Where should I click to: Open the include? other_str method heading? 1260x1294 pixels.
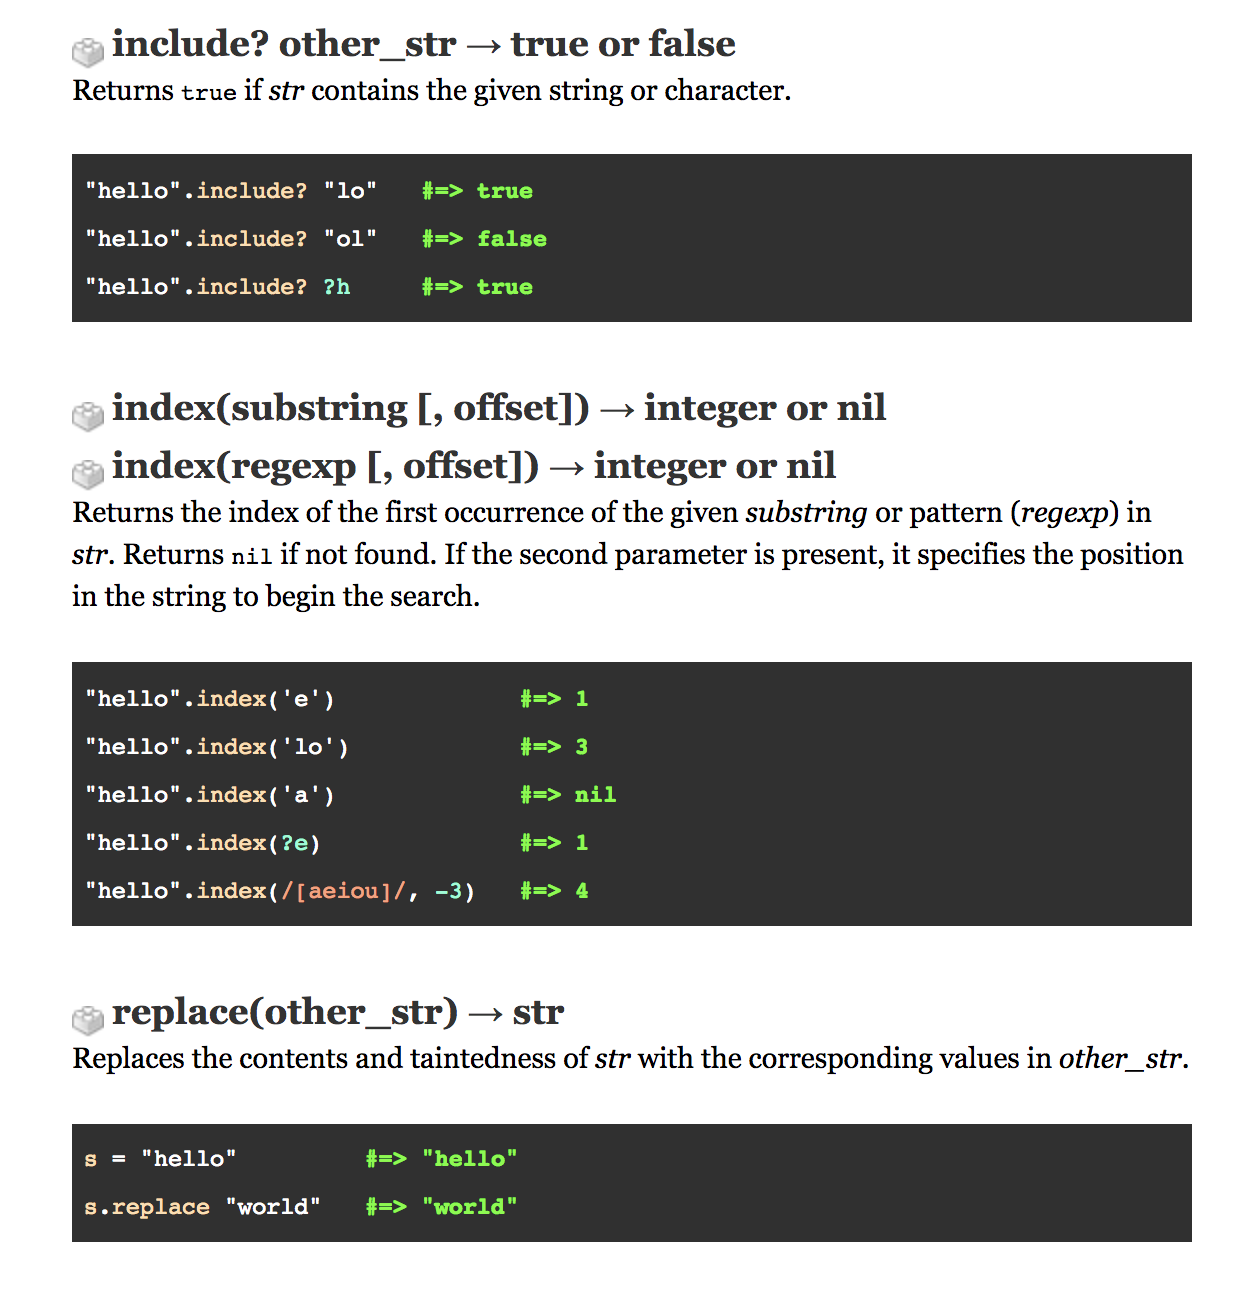423,44
